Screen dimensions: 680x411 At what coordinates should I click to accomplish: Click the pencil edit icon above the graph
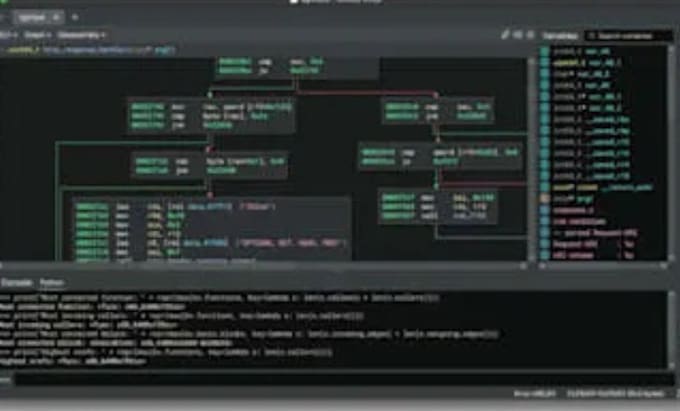505,35
